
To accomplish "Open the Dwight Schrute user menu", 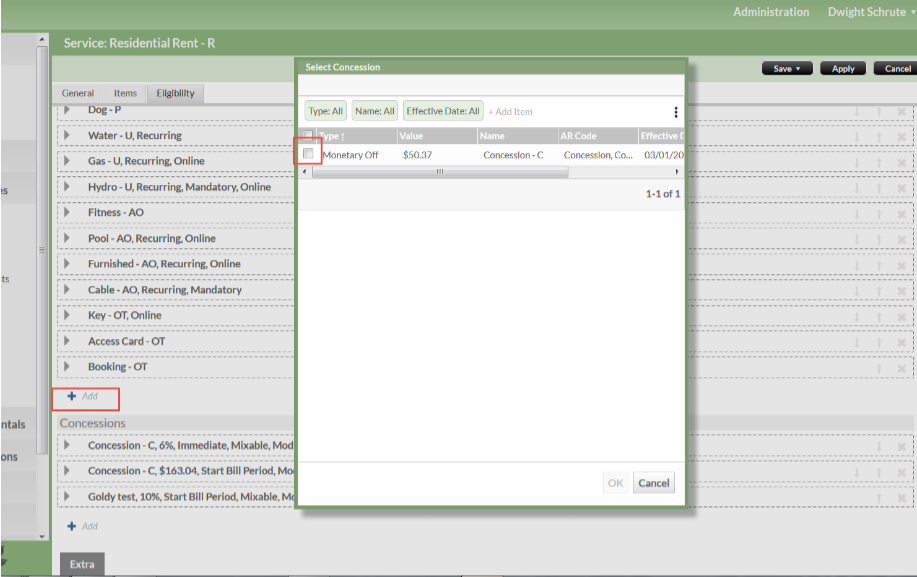I will pos(871,12).
